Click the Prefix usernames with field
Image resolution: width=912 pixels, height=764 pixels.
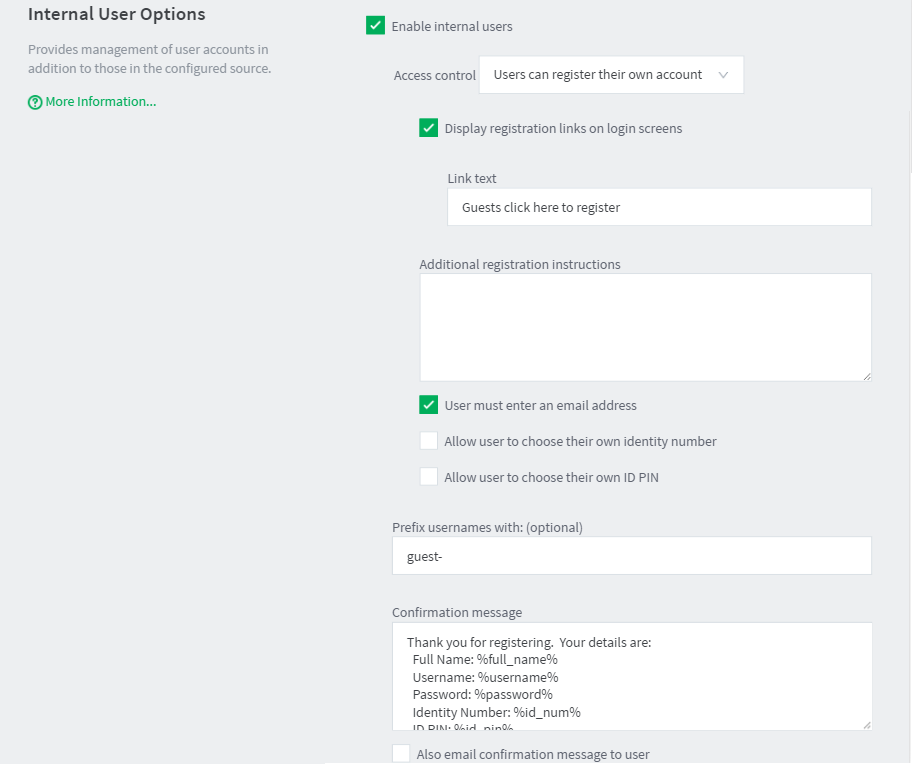tap(632, 556)
